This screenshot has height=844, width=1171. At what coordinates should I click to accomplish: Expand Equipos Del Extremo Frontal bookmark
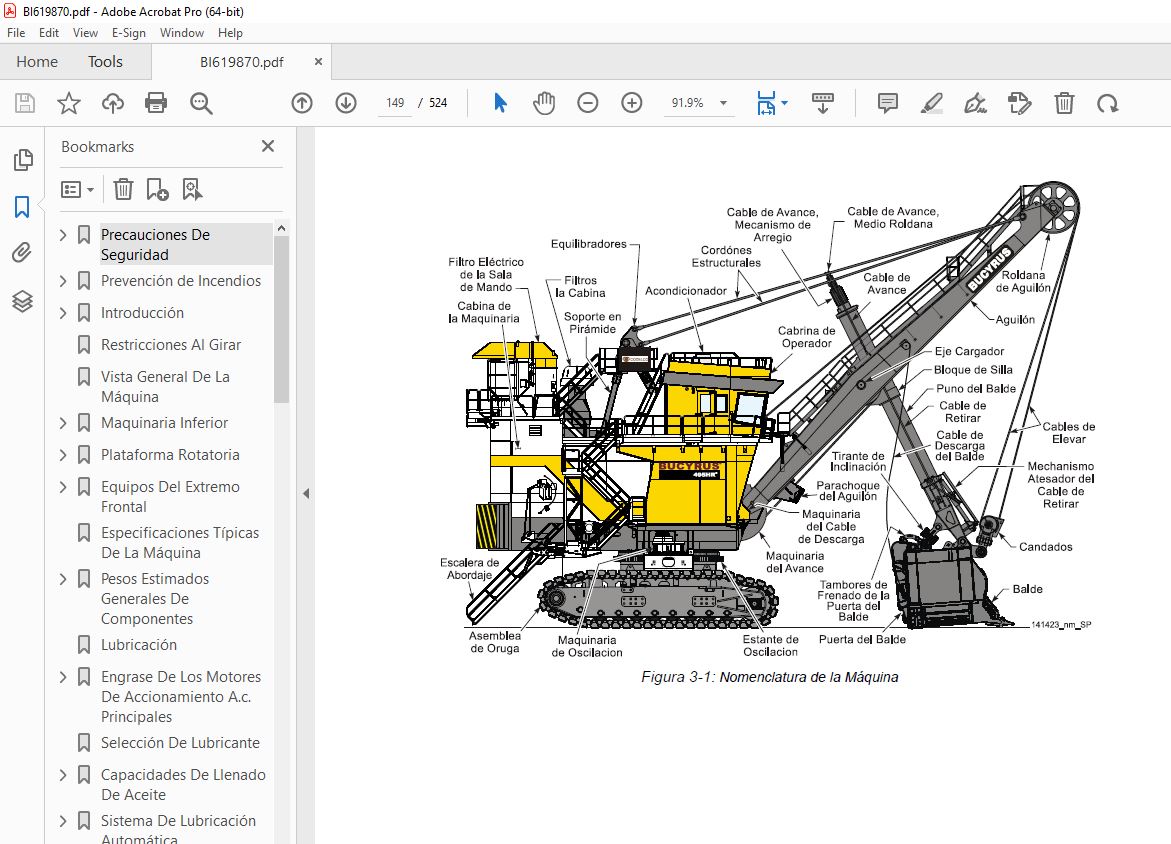(x=63, y=487)
